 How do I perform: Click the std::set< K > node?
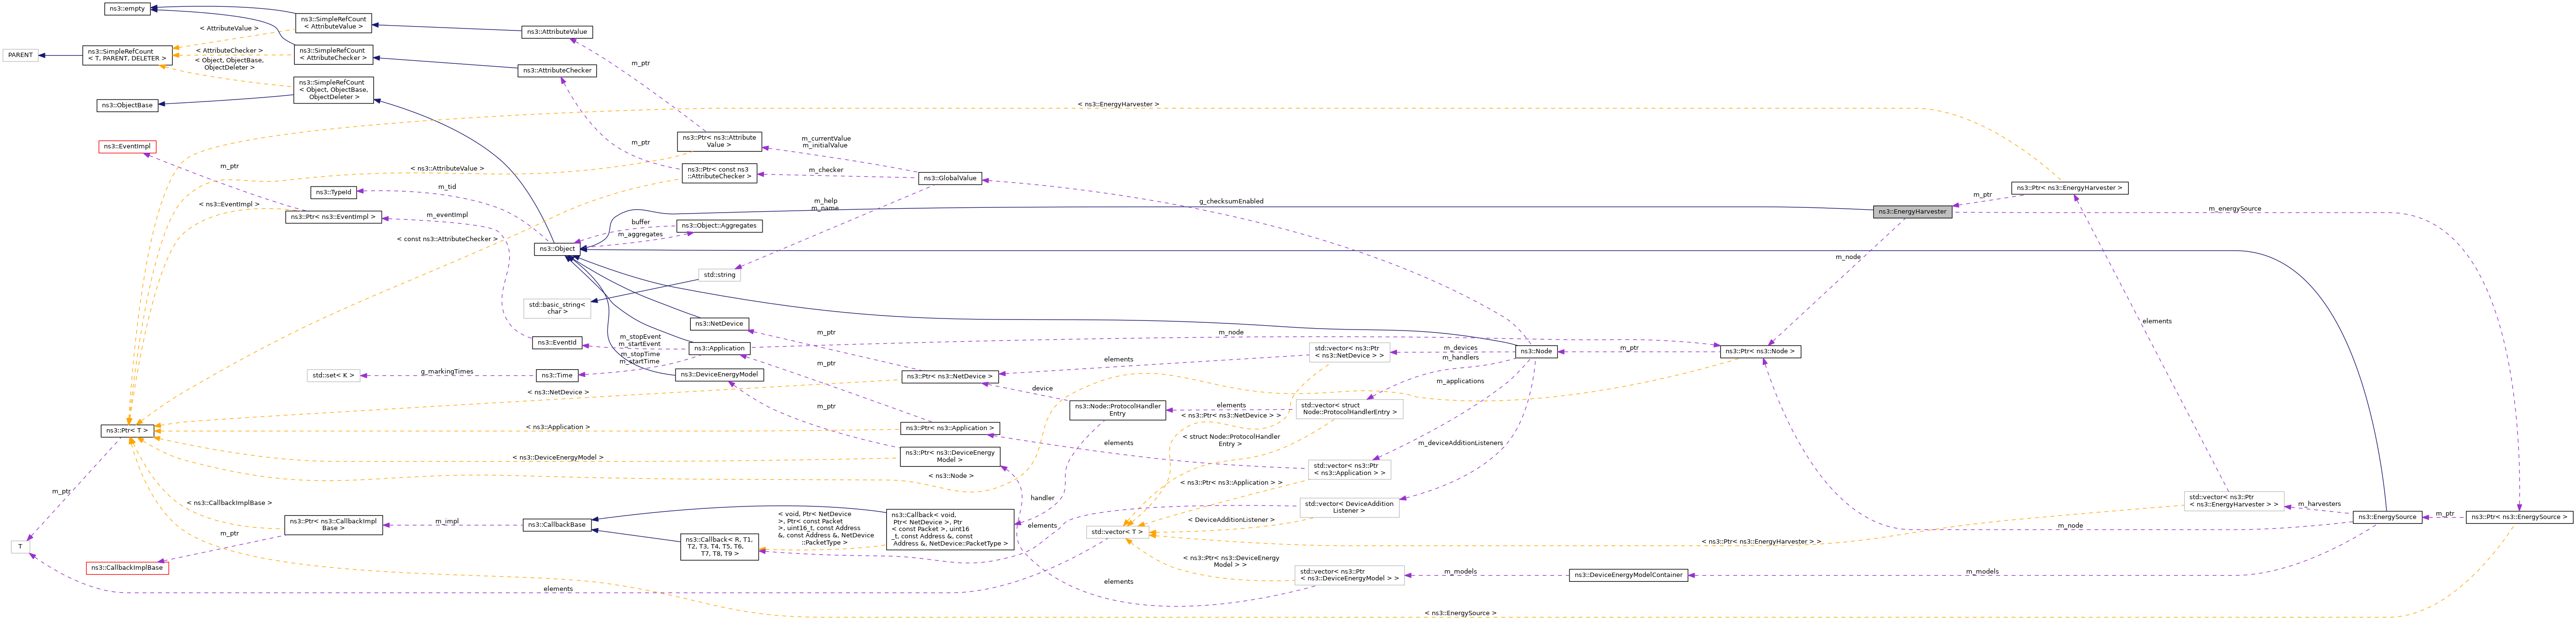[x=333, y=376]
